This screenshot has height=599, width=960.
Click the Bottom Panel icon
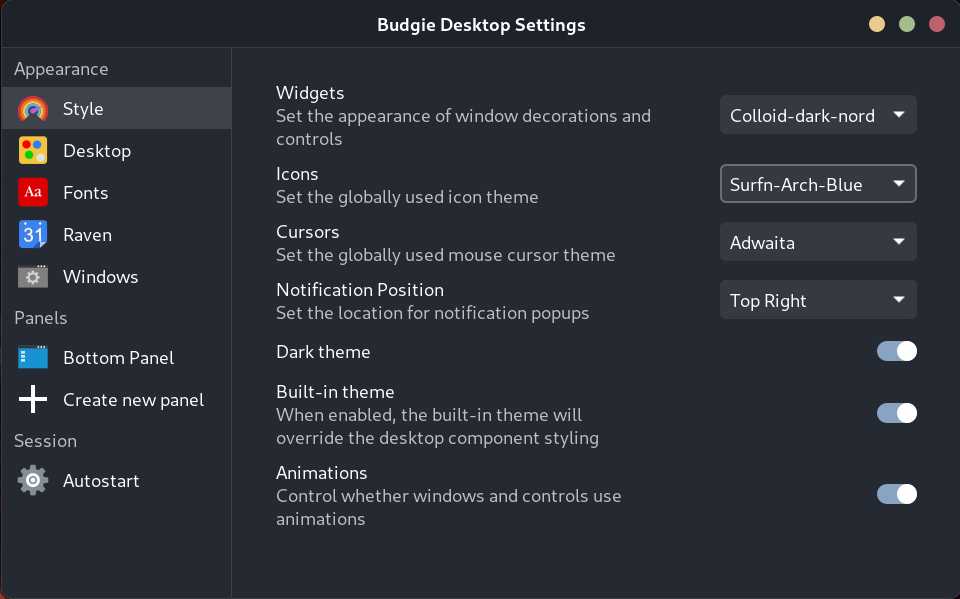(33, 358)
